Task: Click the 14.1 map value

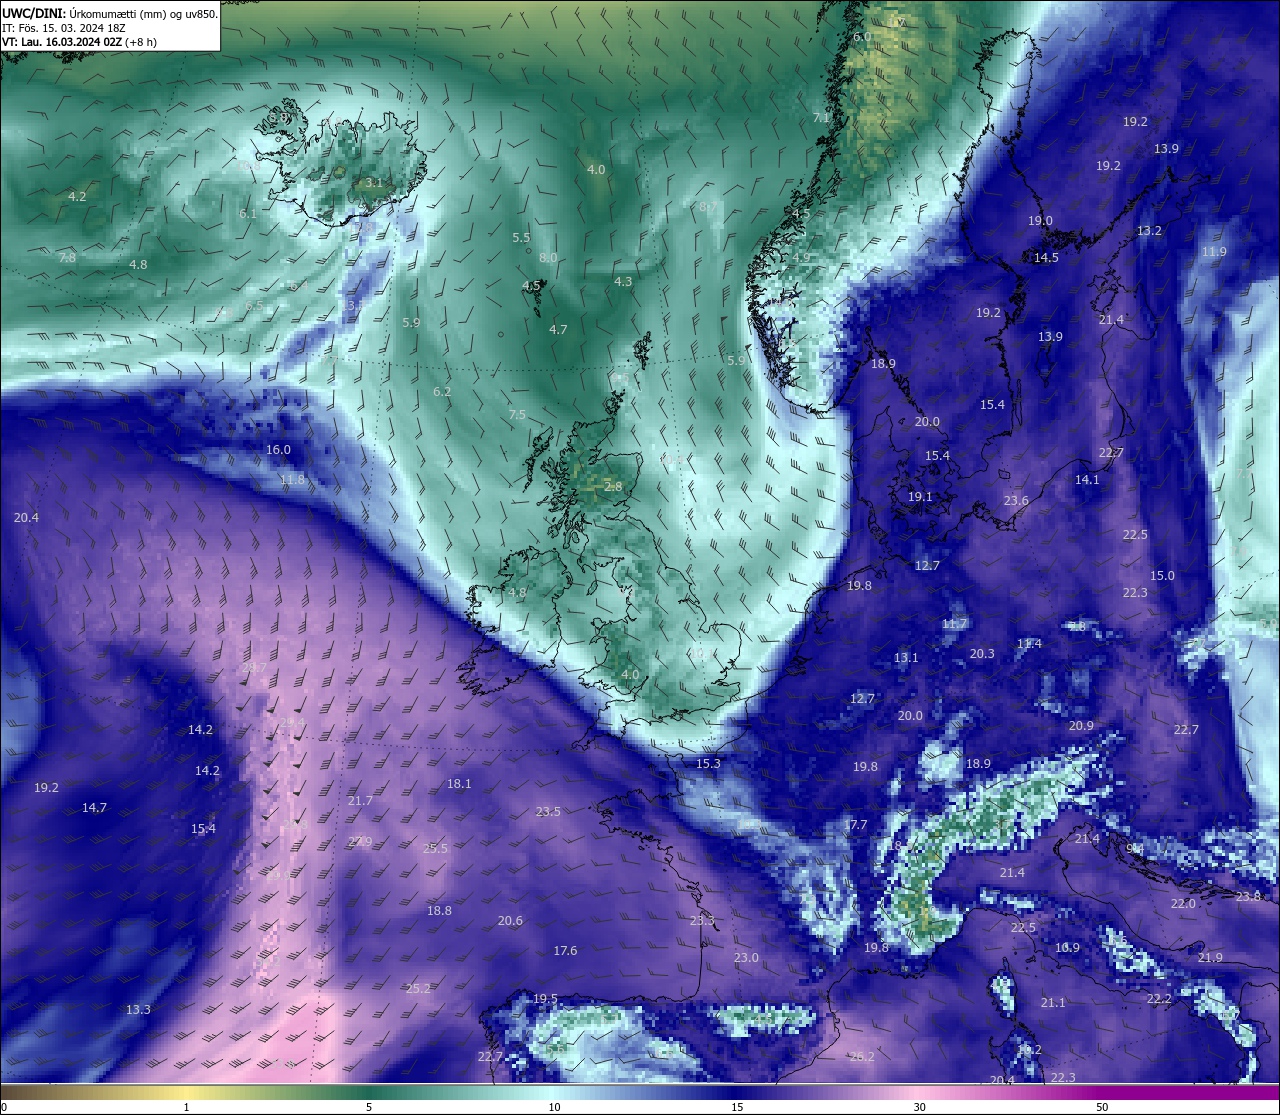Action: [x=1087, y=480]
